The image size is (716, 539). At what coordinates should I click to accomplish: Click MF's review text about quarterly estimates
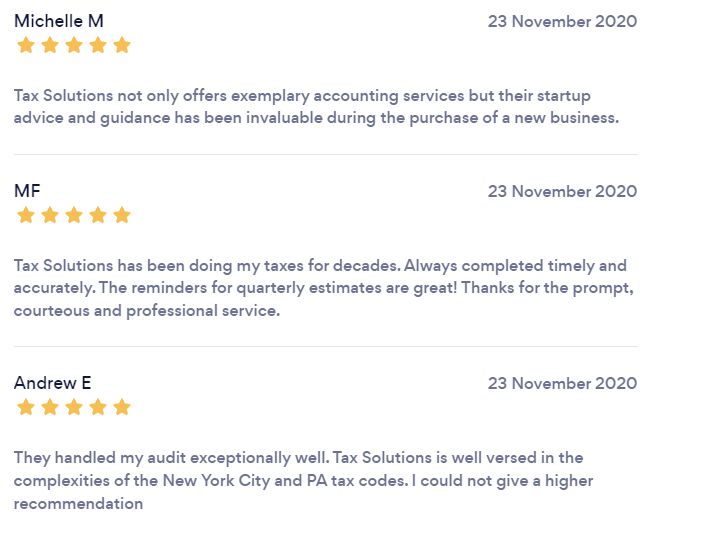pos(324,288)
